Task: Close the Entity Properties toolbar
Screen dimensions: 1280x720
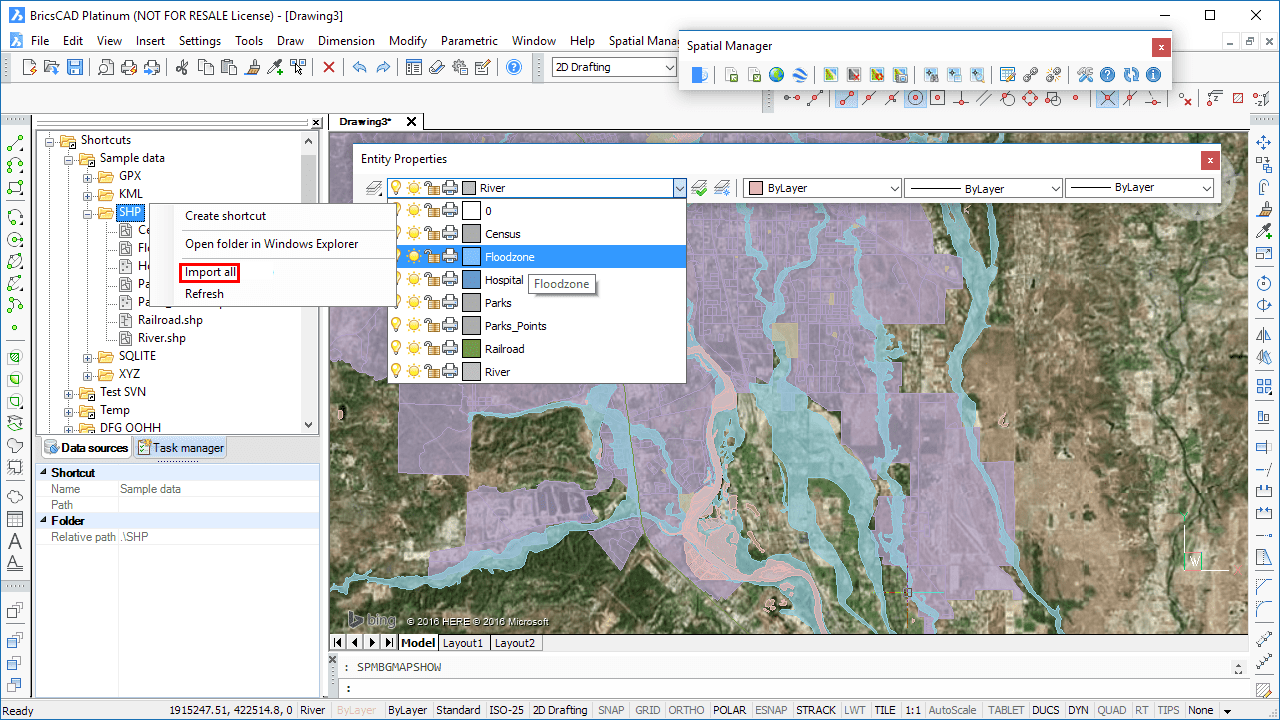Action: click(x=1210, y=159)
